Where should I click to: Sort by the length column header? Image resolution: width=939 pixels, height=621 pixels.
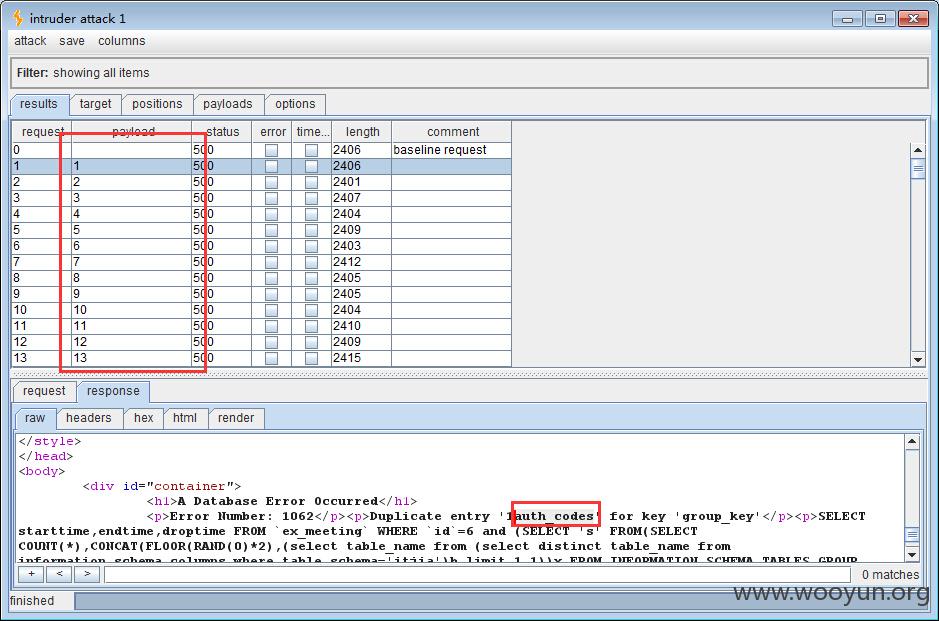(x=362, y=132)
